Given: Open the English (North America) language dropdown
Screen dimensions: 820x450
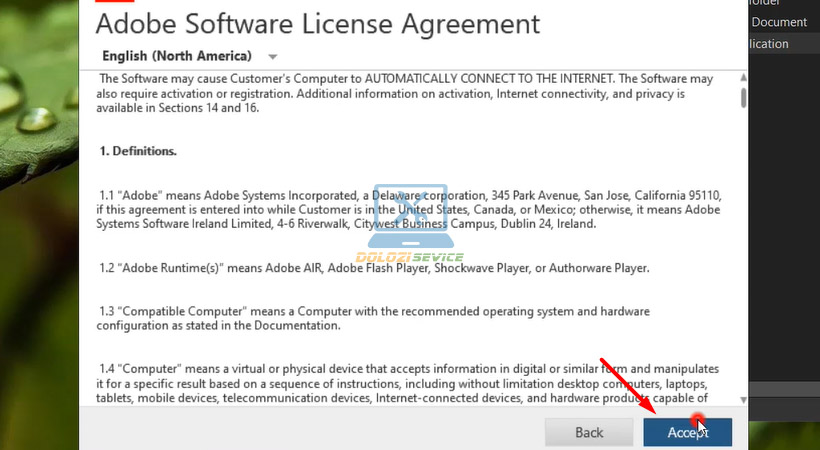Looking at the screenshot, I should coord(177,56).
